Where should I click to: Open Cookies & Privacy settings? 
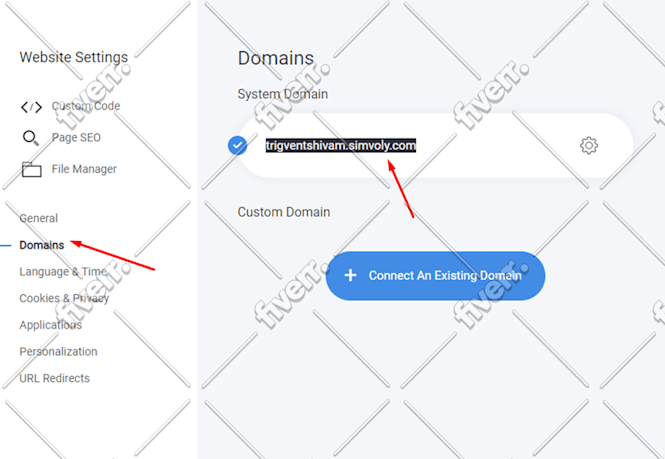tap(64, 298)
